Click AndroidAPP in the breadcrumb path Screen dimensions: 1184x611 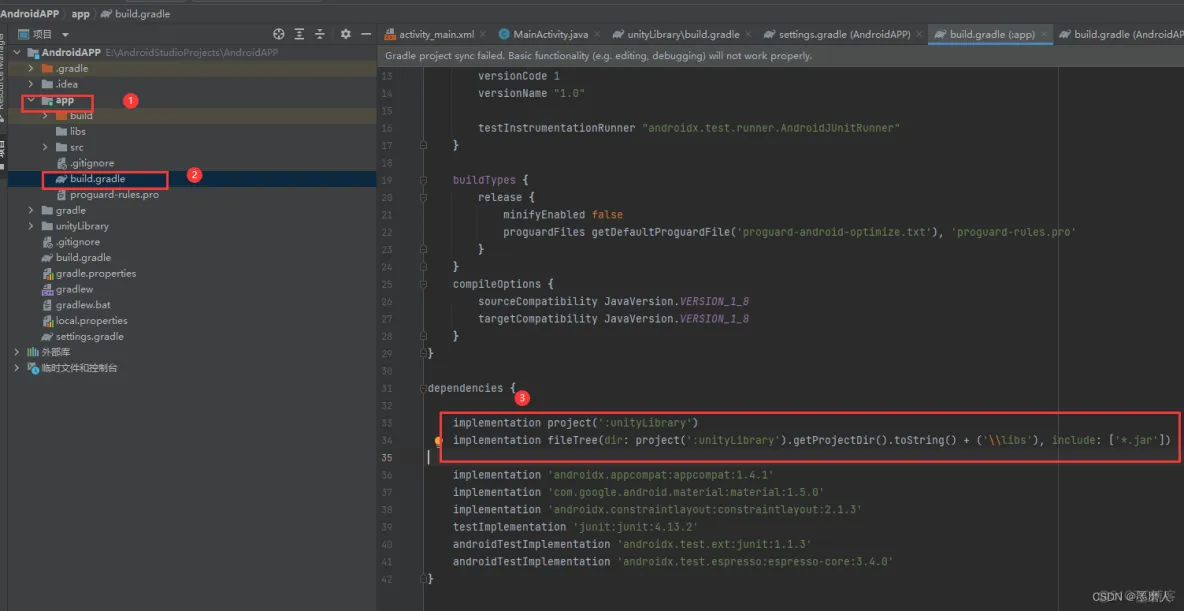click(29, 14)
